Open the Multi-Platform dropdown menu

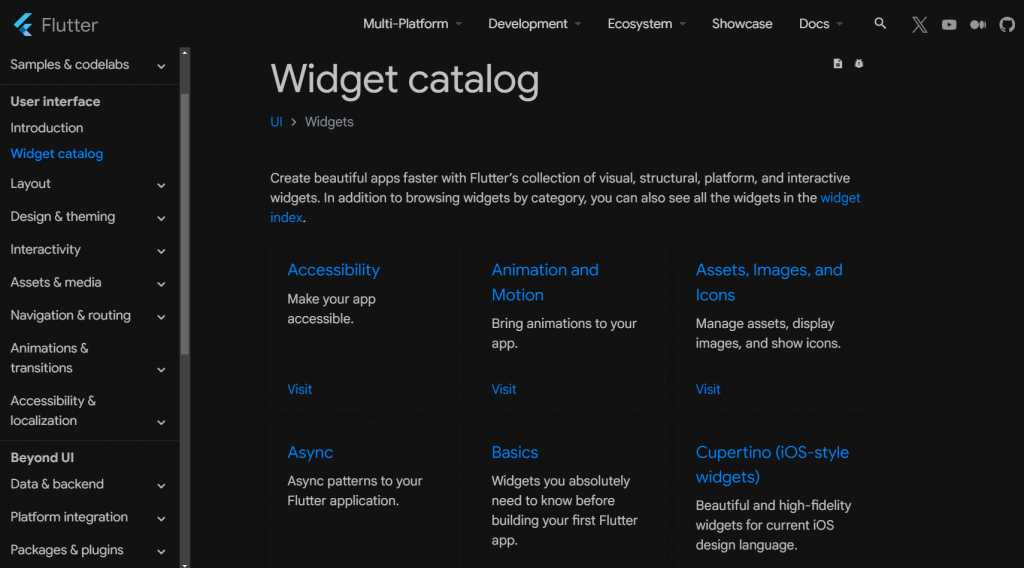tap(412, 24)
